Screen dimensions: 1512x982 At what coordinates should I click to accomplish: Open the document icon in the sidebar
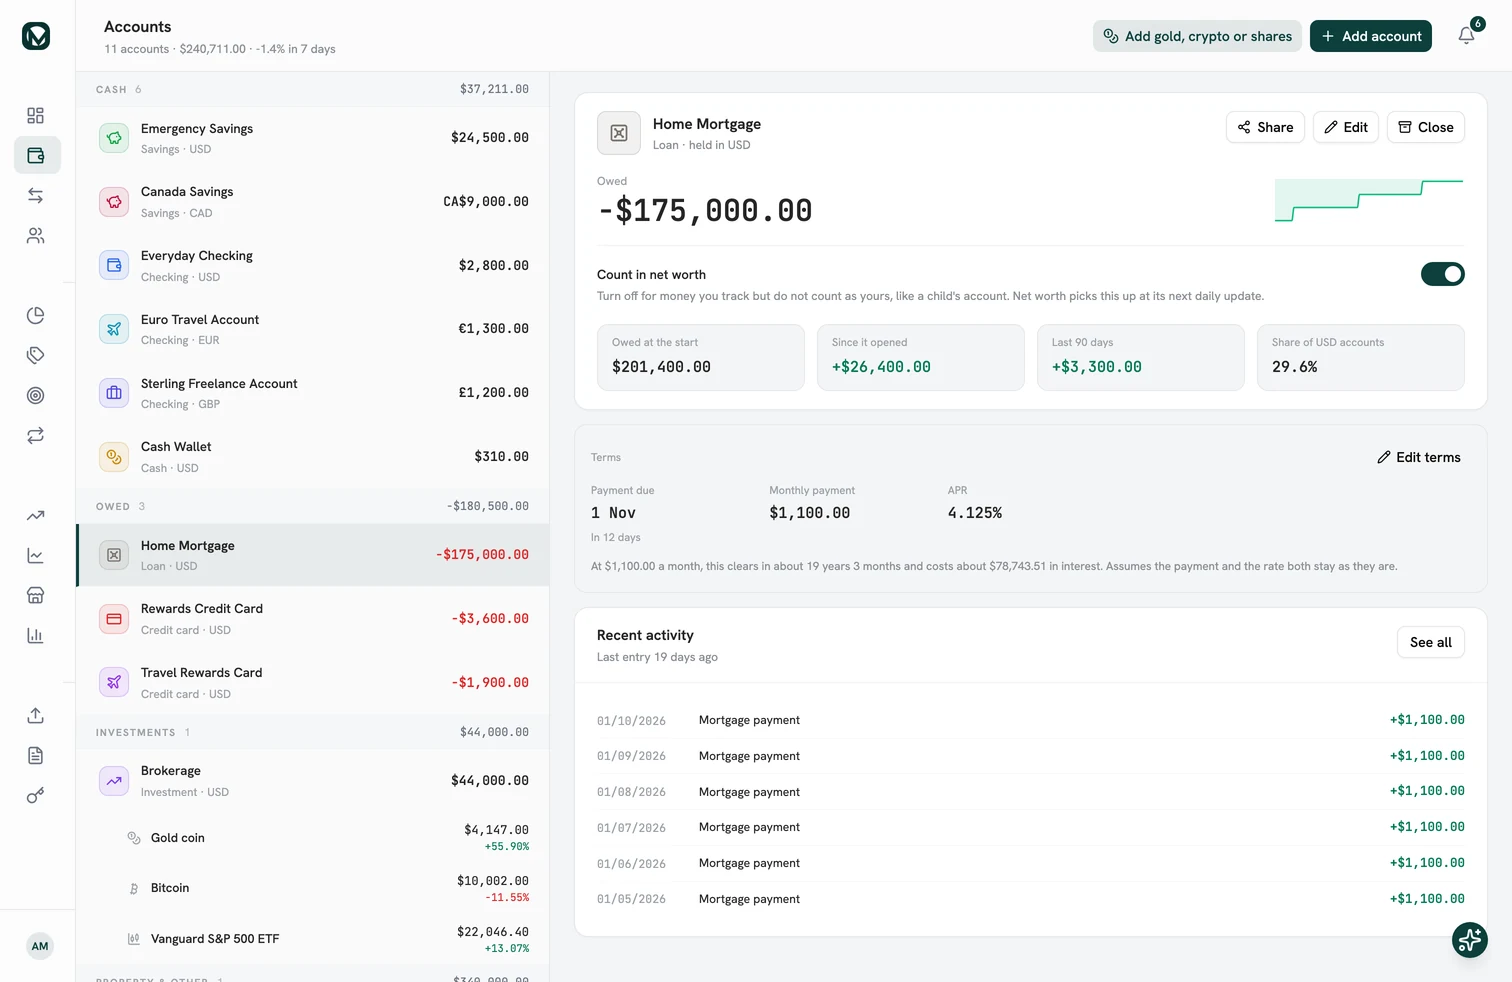tap(36, 756)
